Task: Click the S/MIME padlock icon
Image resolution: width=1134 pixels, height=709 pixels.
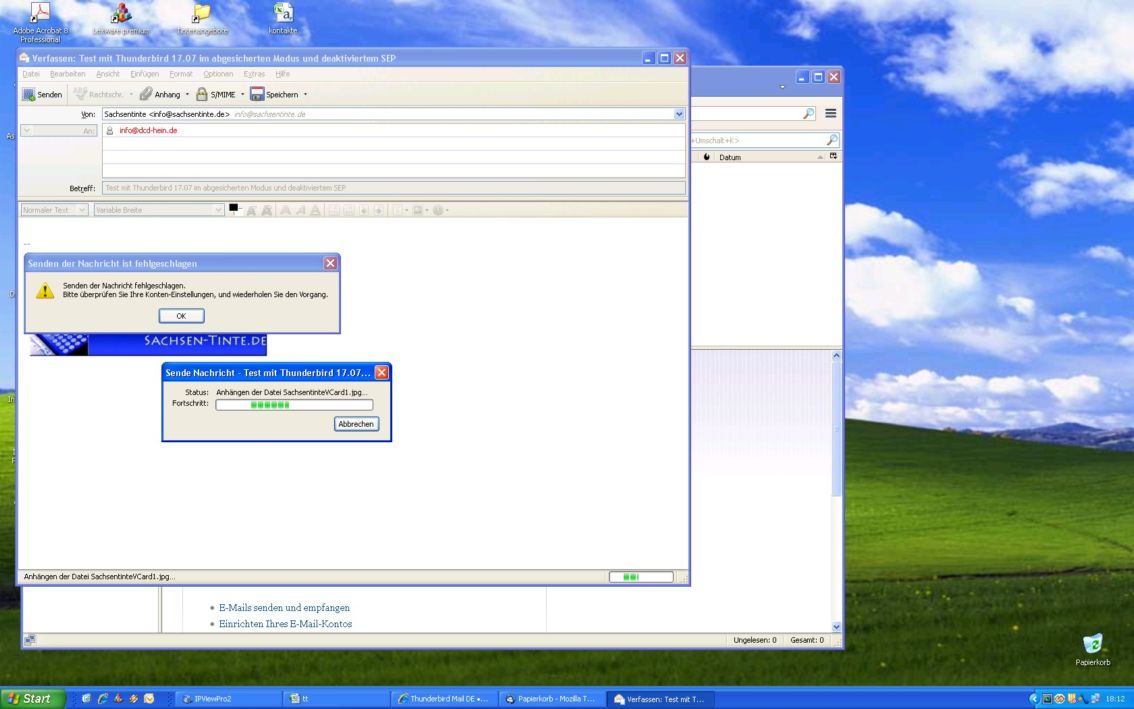Action: point(202,95)
